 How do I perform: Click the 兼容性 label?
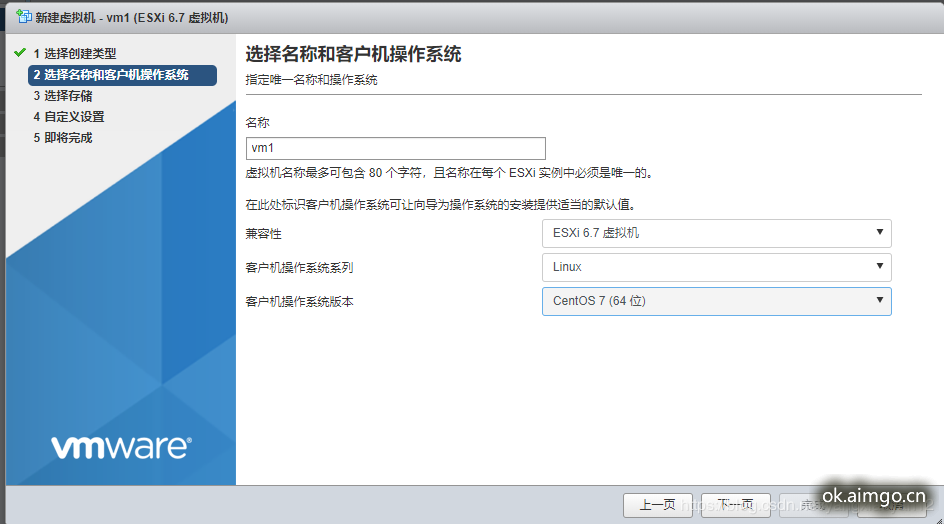pos(263,234)
